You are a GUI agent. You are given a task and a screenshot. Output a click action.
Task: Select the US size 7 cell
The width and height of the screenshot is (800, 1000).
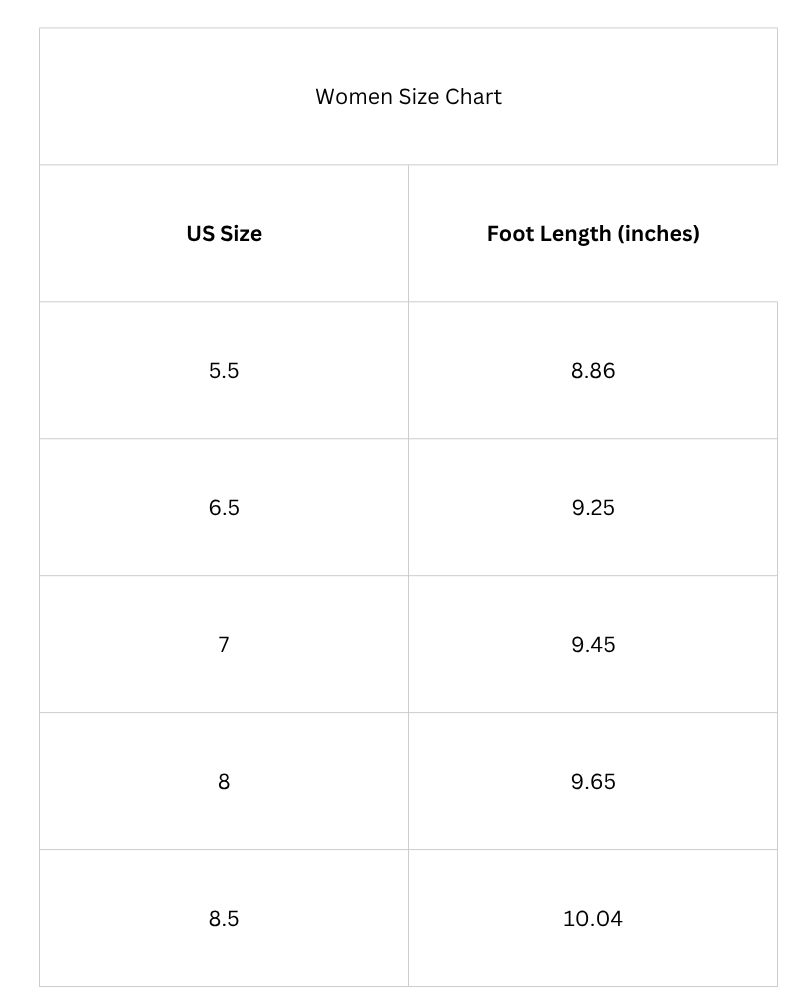(x=224, y=645)
